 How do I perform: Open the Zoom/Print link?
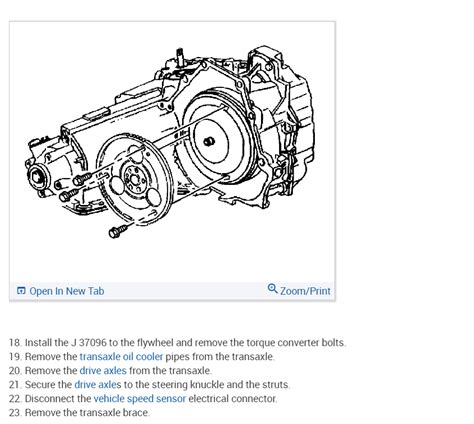[305, 291]
